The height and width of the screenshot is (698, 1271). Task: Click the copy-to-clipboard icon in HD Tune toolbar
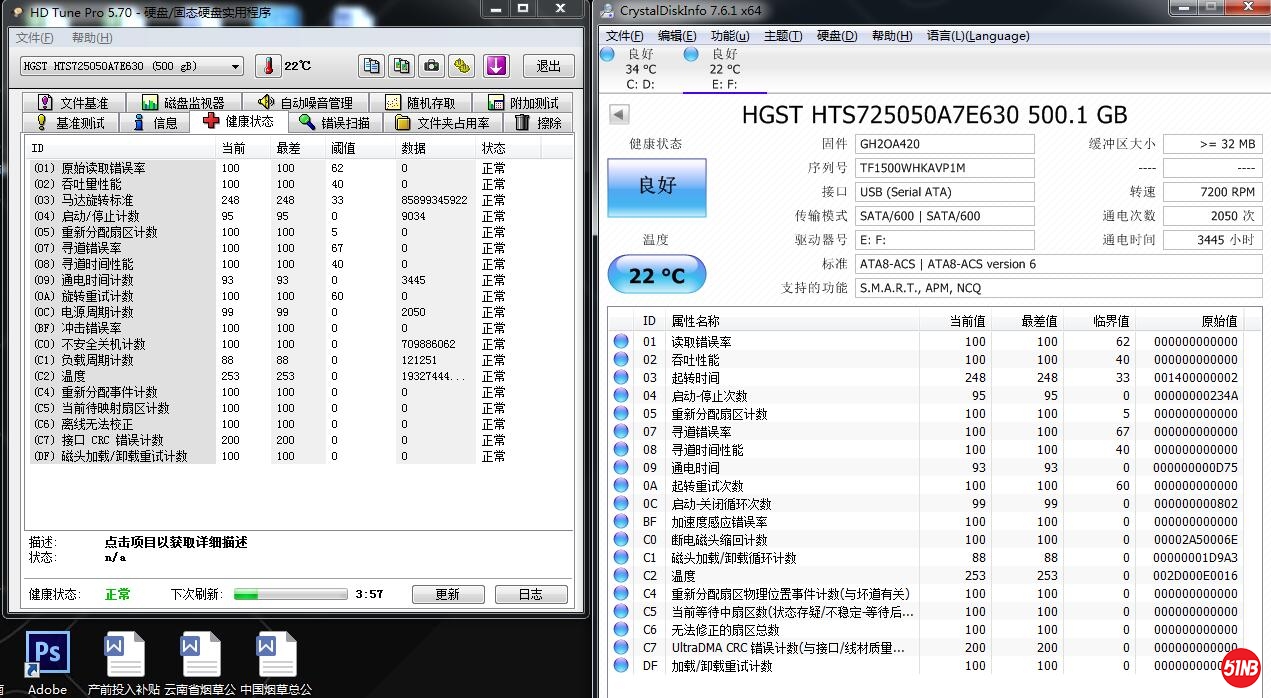(x=371, y=66)
